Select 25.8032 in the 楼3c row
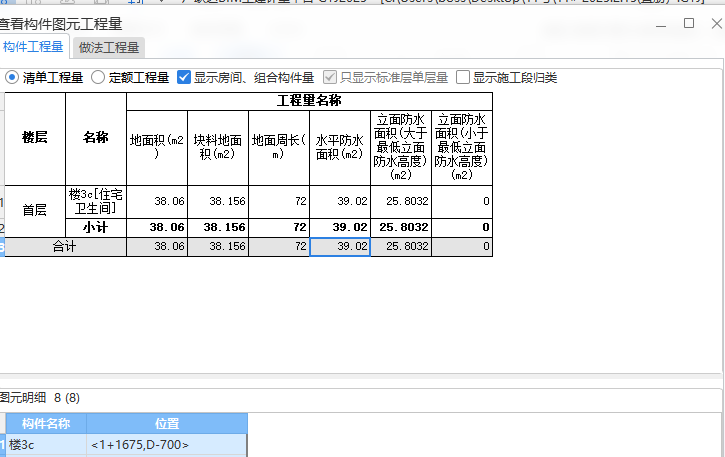 click(401, 202)
